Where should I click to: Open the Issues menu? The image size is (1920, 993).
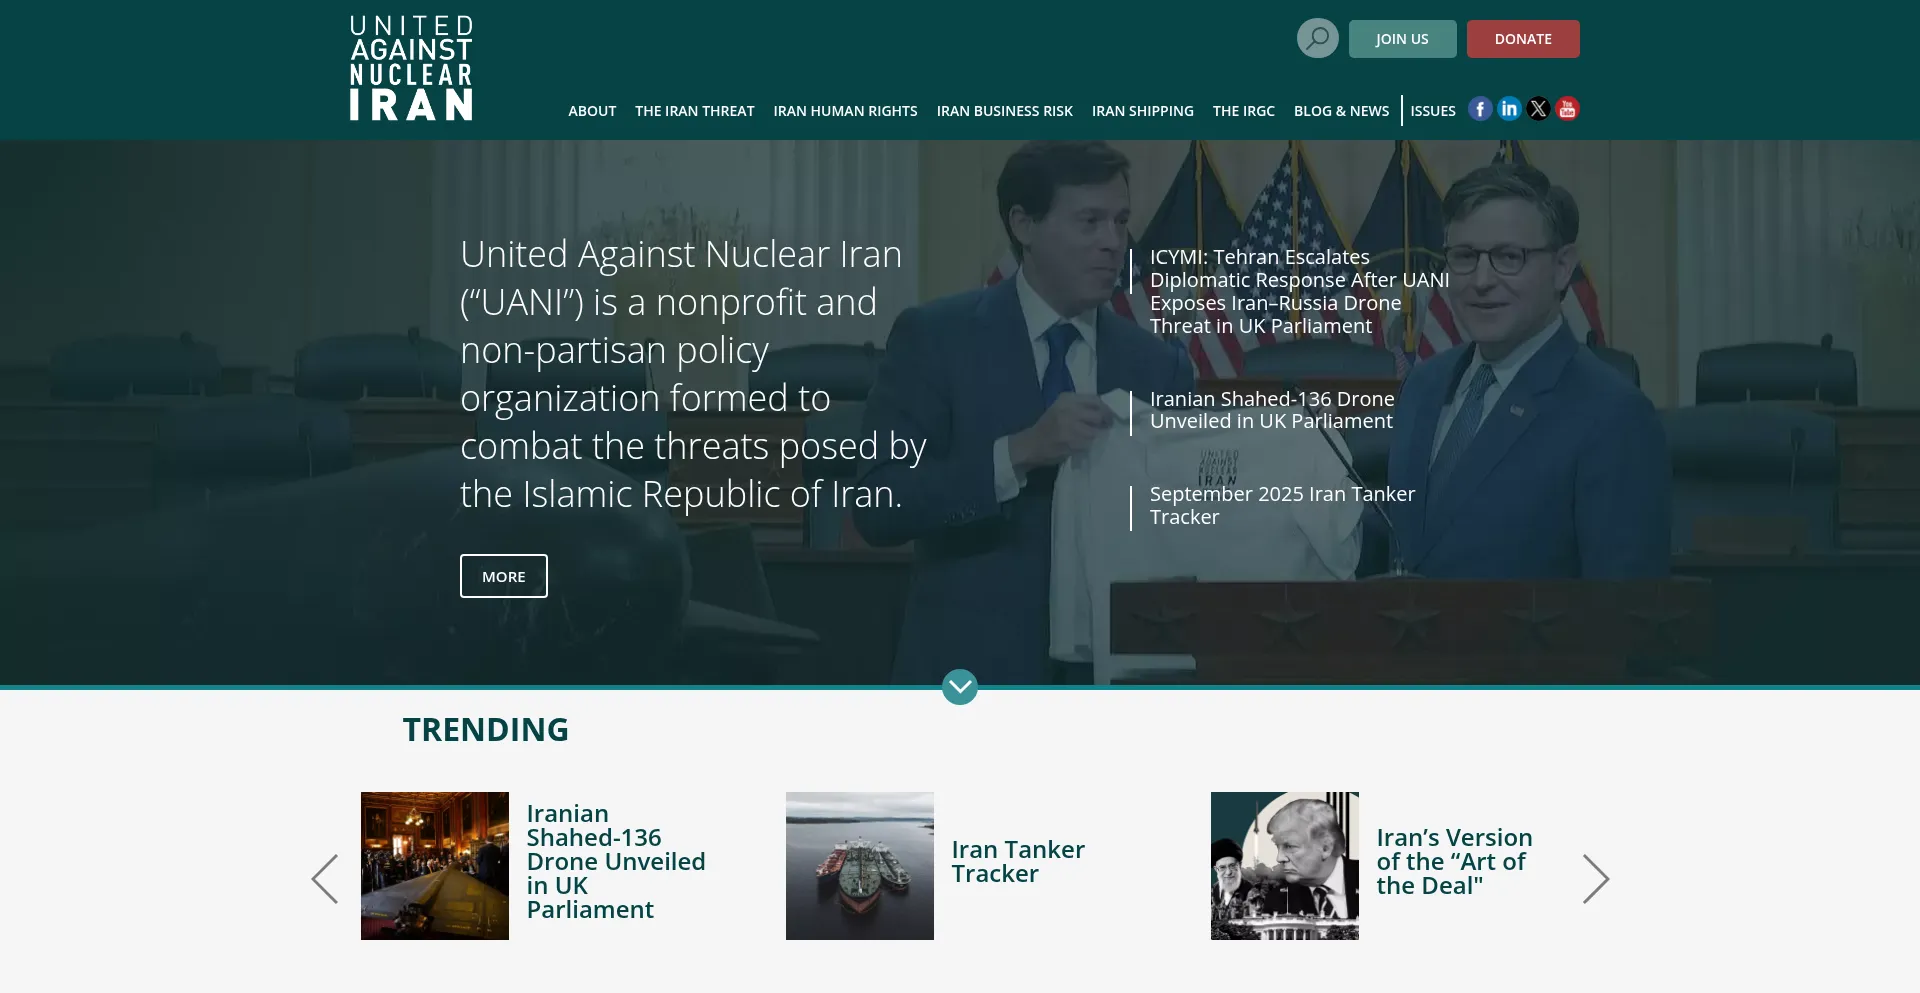(x=1432, y=111)
